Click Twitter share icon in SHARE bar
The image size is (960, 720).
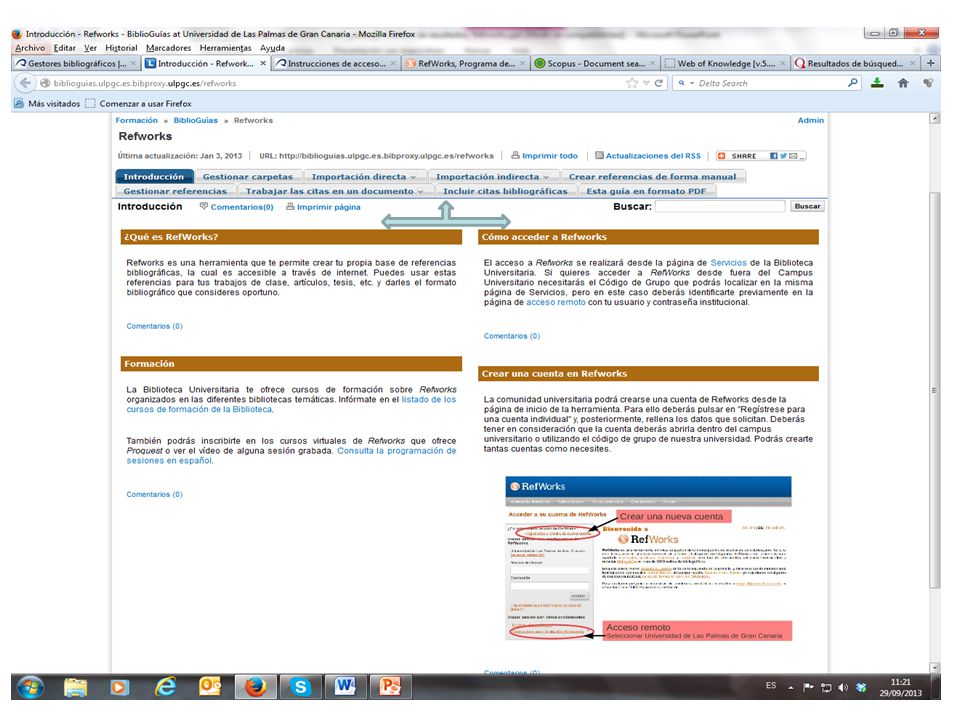click(x=783, y=156)
